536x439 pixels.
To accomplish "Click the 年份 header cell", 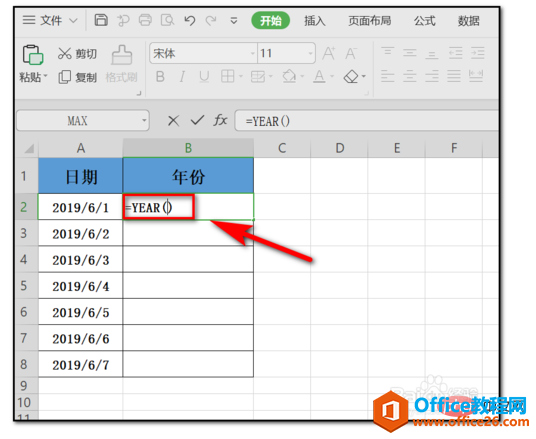I will click(x=188, y=176).
